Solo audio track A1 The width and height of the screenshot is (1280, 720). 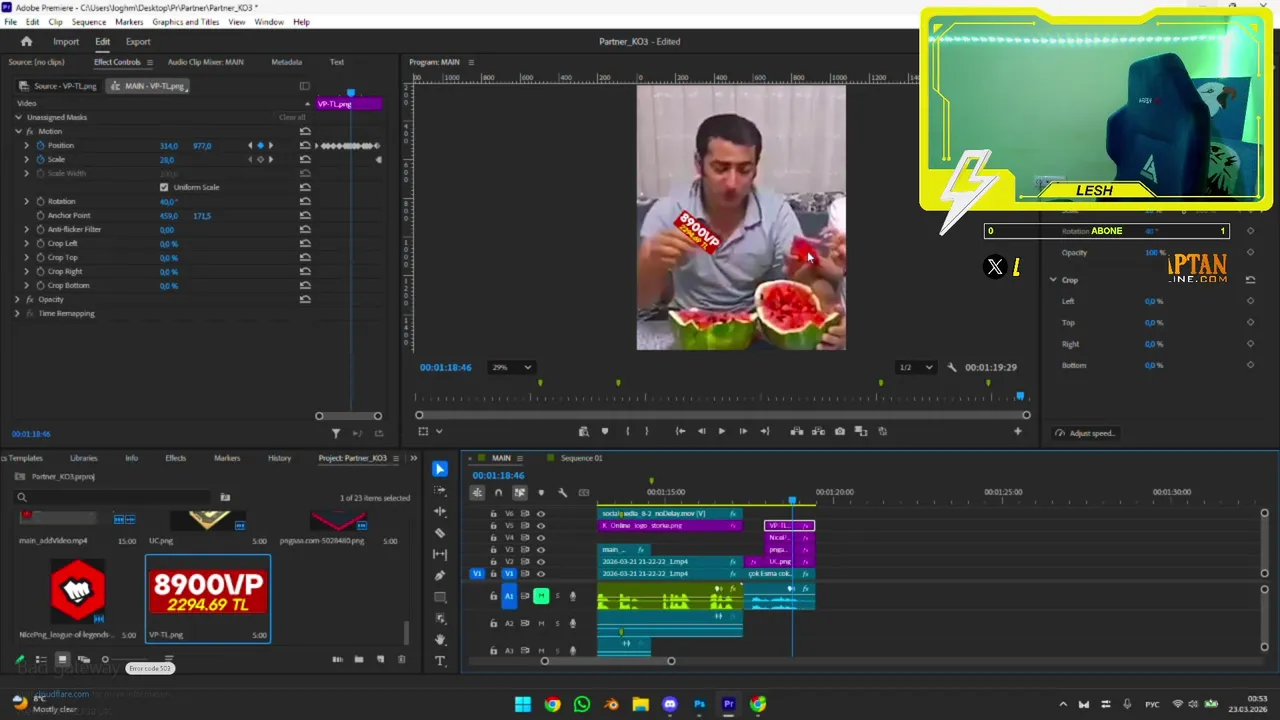click(x=557, y=596)
